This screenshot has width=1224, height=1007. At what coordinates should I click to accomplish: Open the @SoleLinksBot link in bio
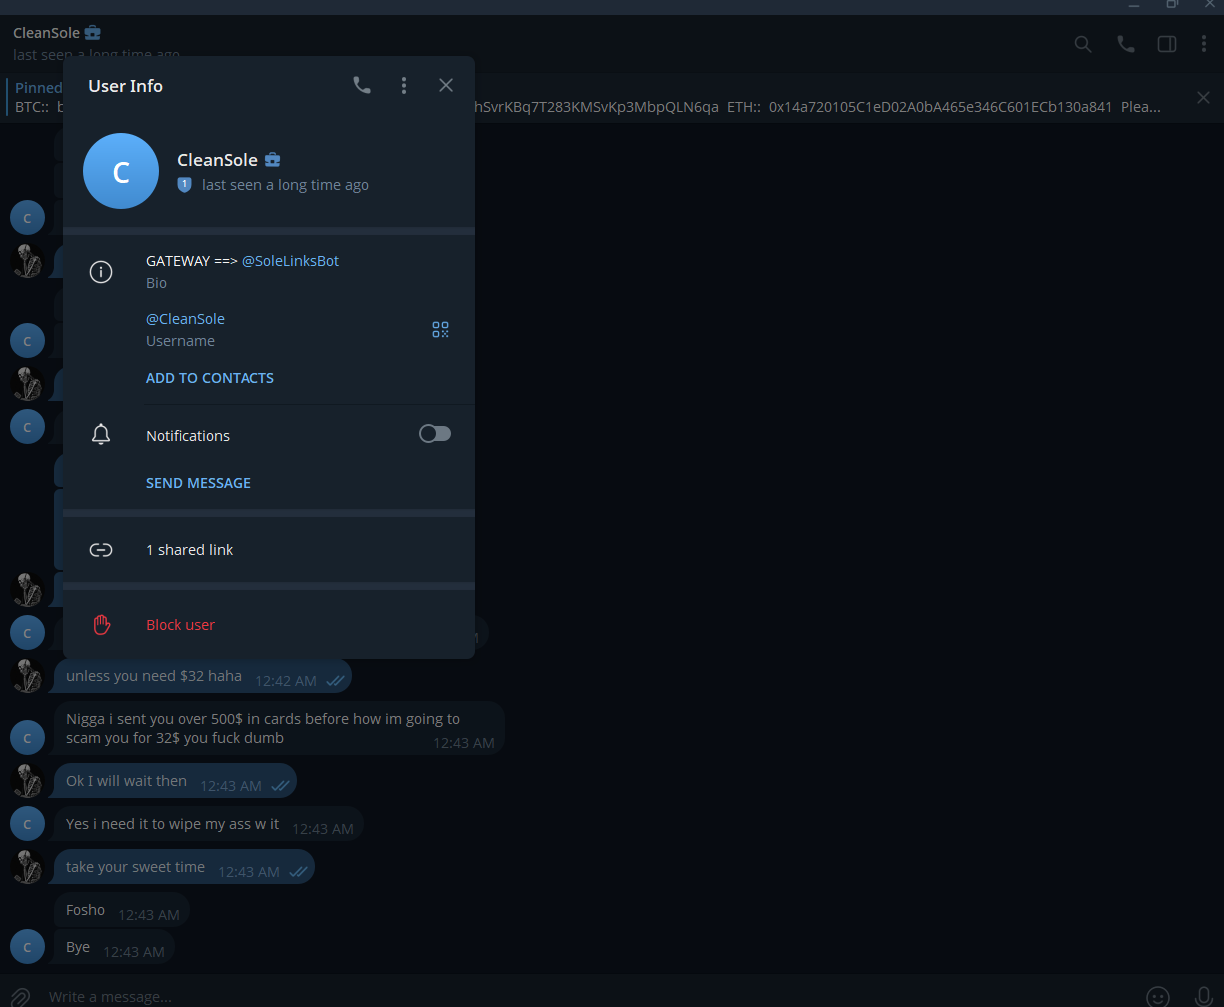290,261
